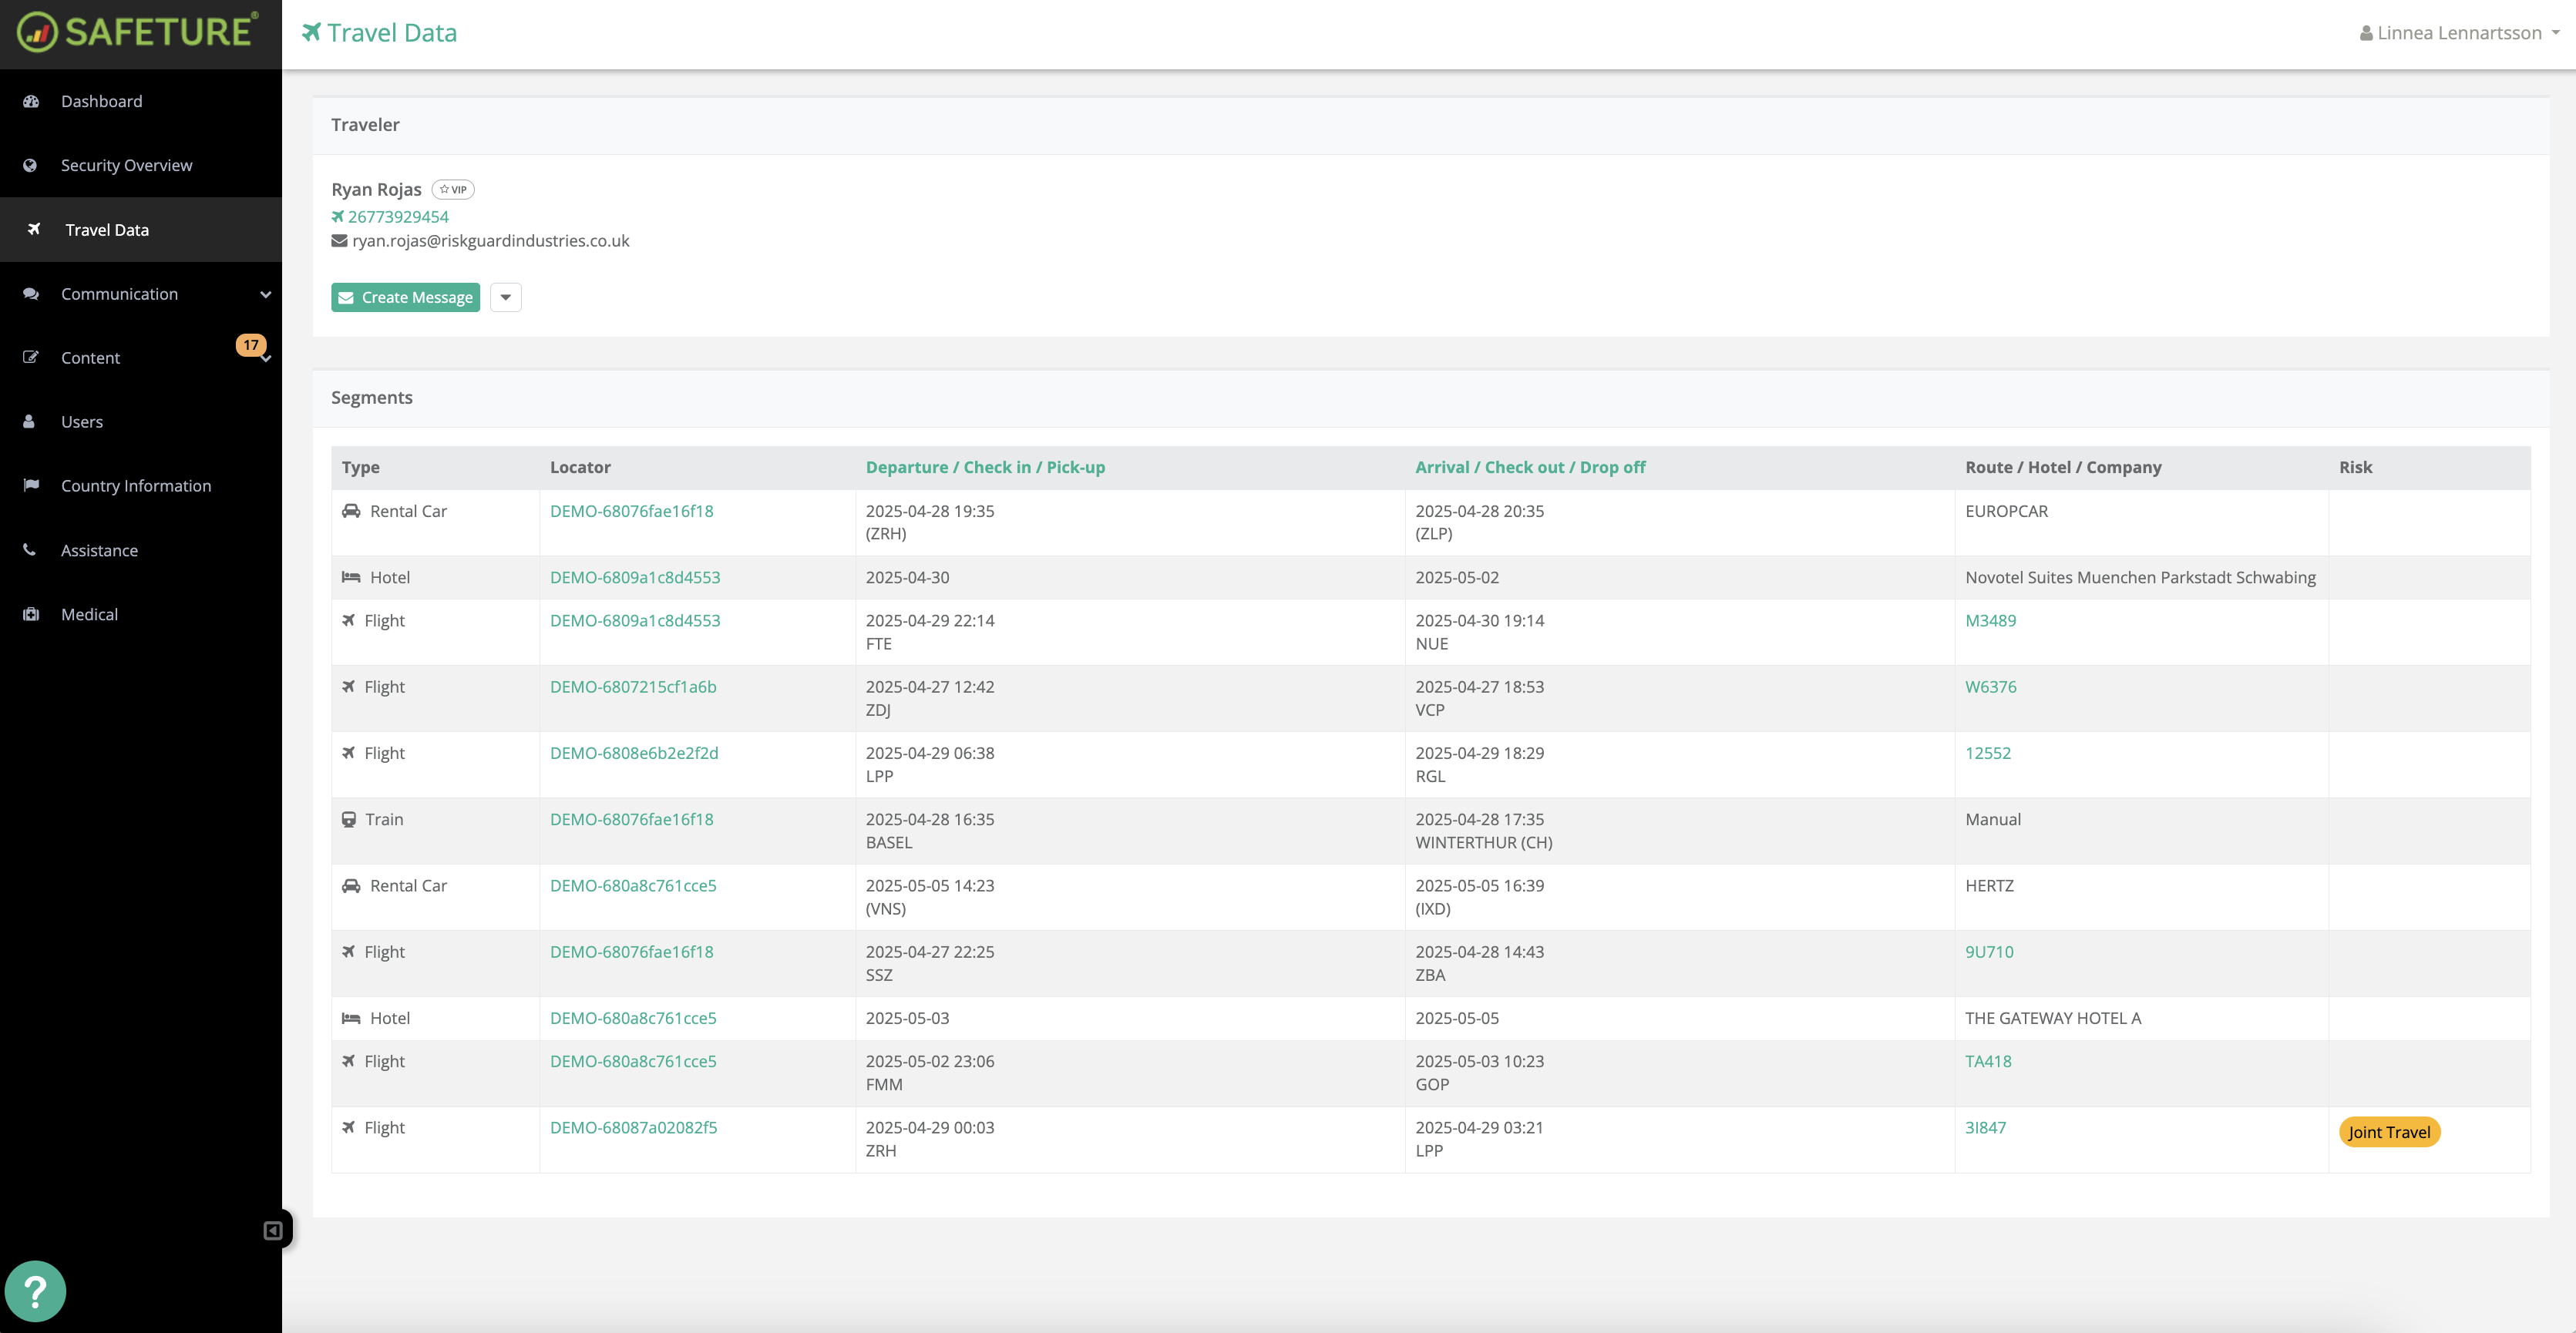Viewport: 2576px width, 1333px height.
Task: Open flight number M3489 link
Action: [x=1990, y=620]
